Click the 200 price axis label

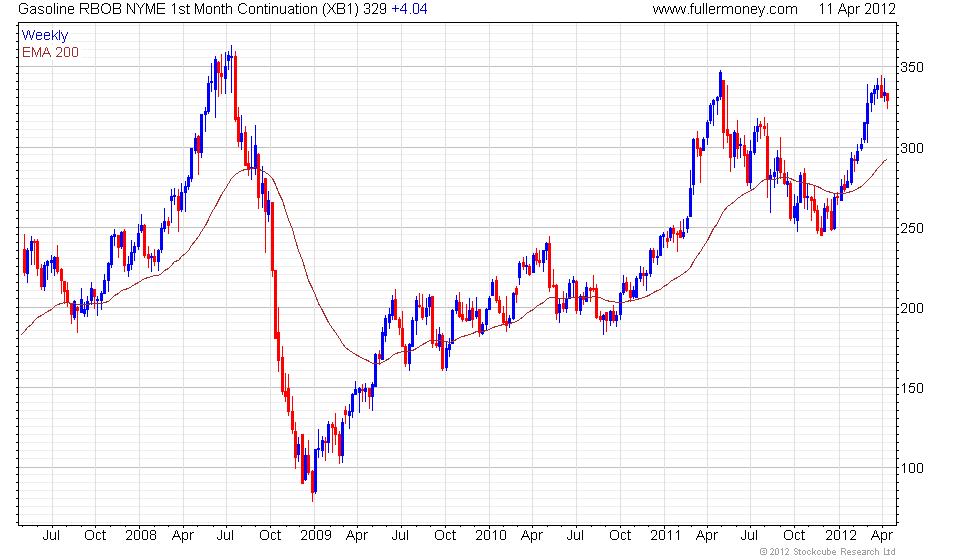pyautogui.click(x=911, y=308)
